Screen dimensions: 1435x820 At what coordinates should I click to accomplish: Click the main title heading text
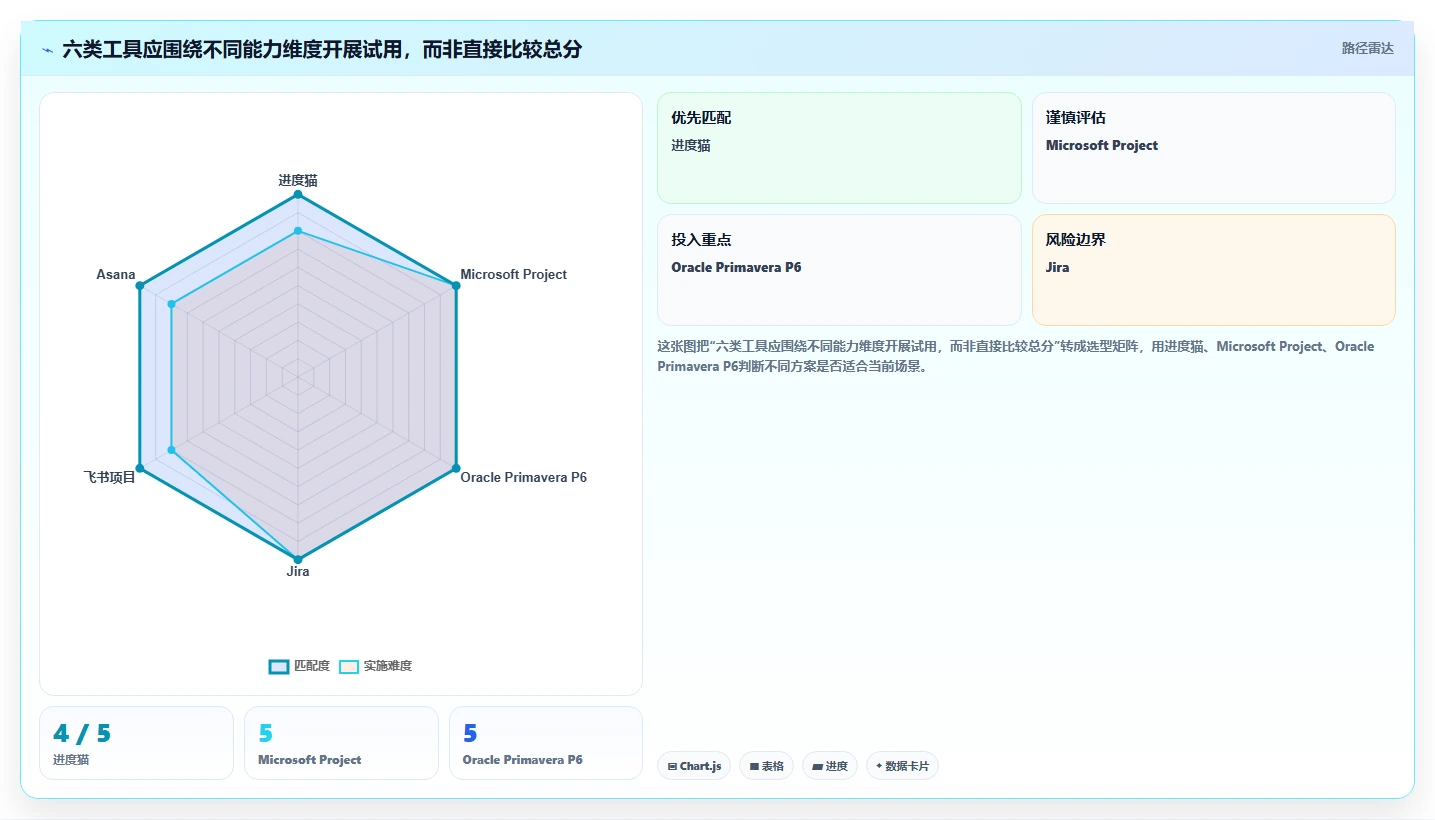322,49
